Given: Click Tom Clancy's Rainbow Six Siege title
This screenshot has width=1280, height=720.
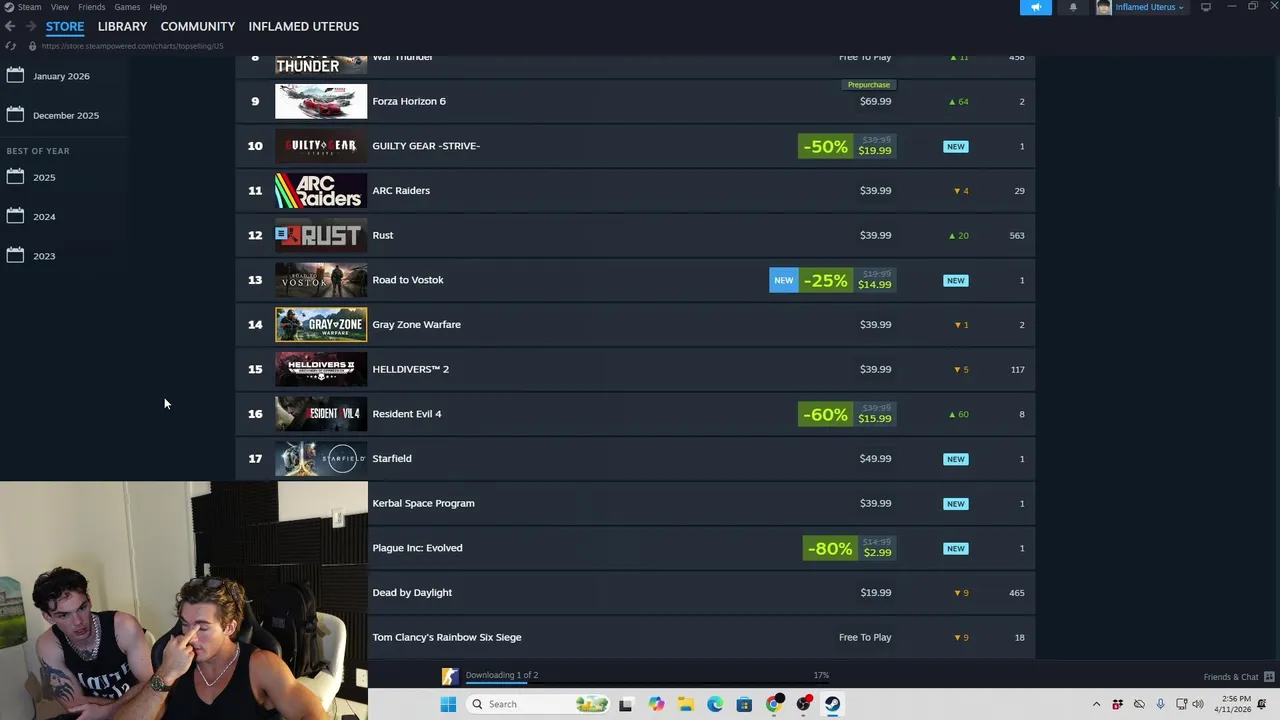Looking at the screenshot, I should (x=447, y=637).
